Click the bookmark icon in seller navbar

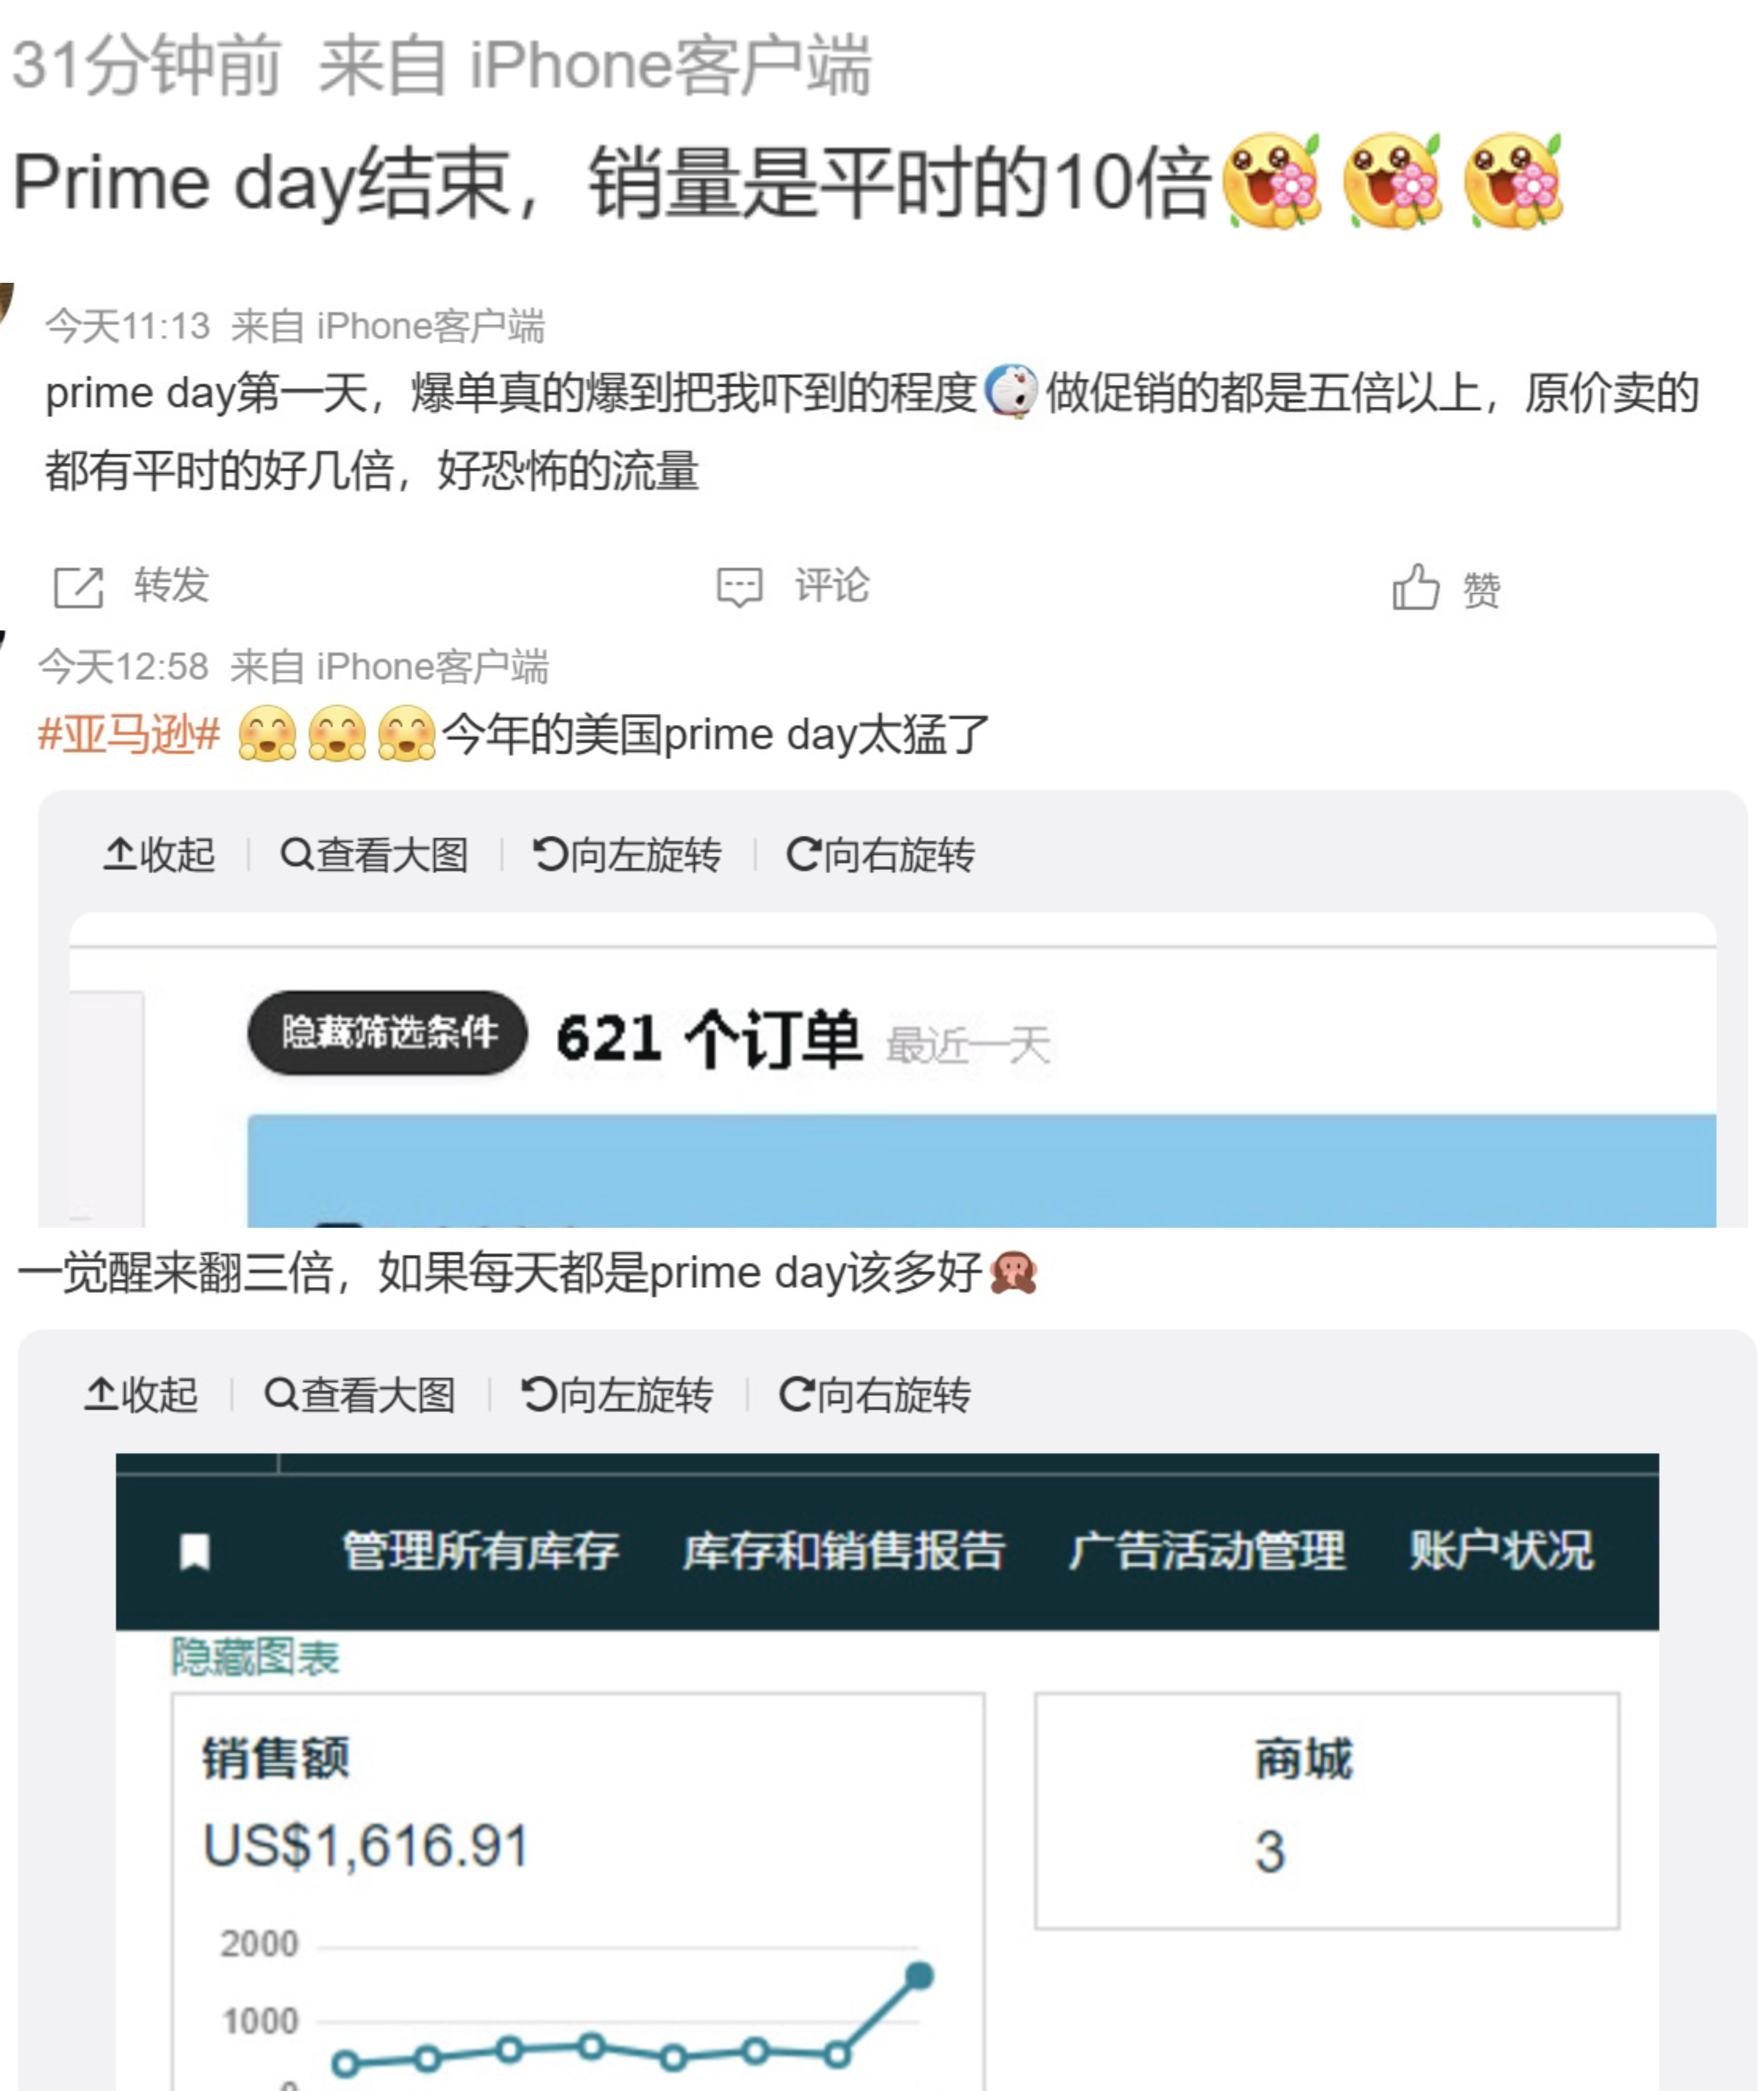[195, 1552]
